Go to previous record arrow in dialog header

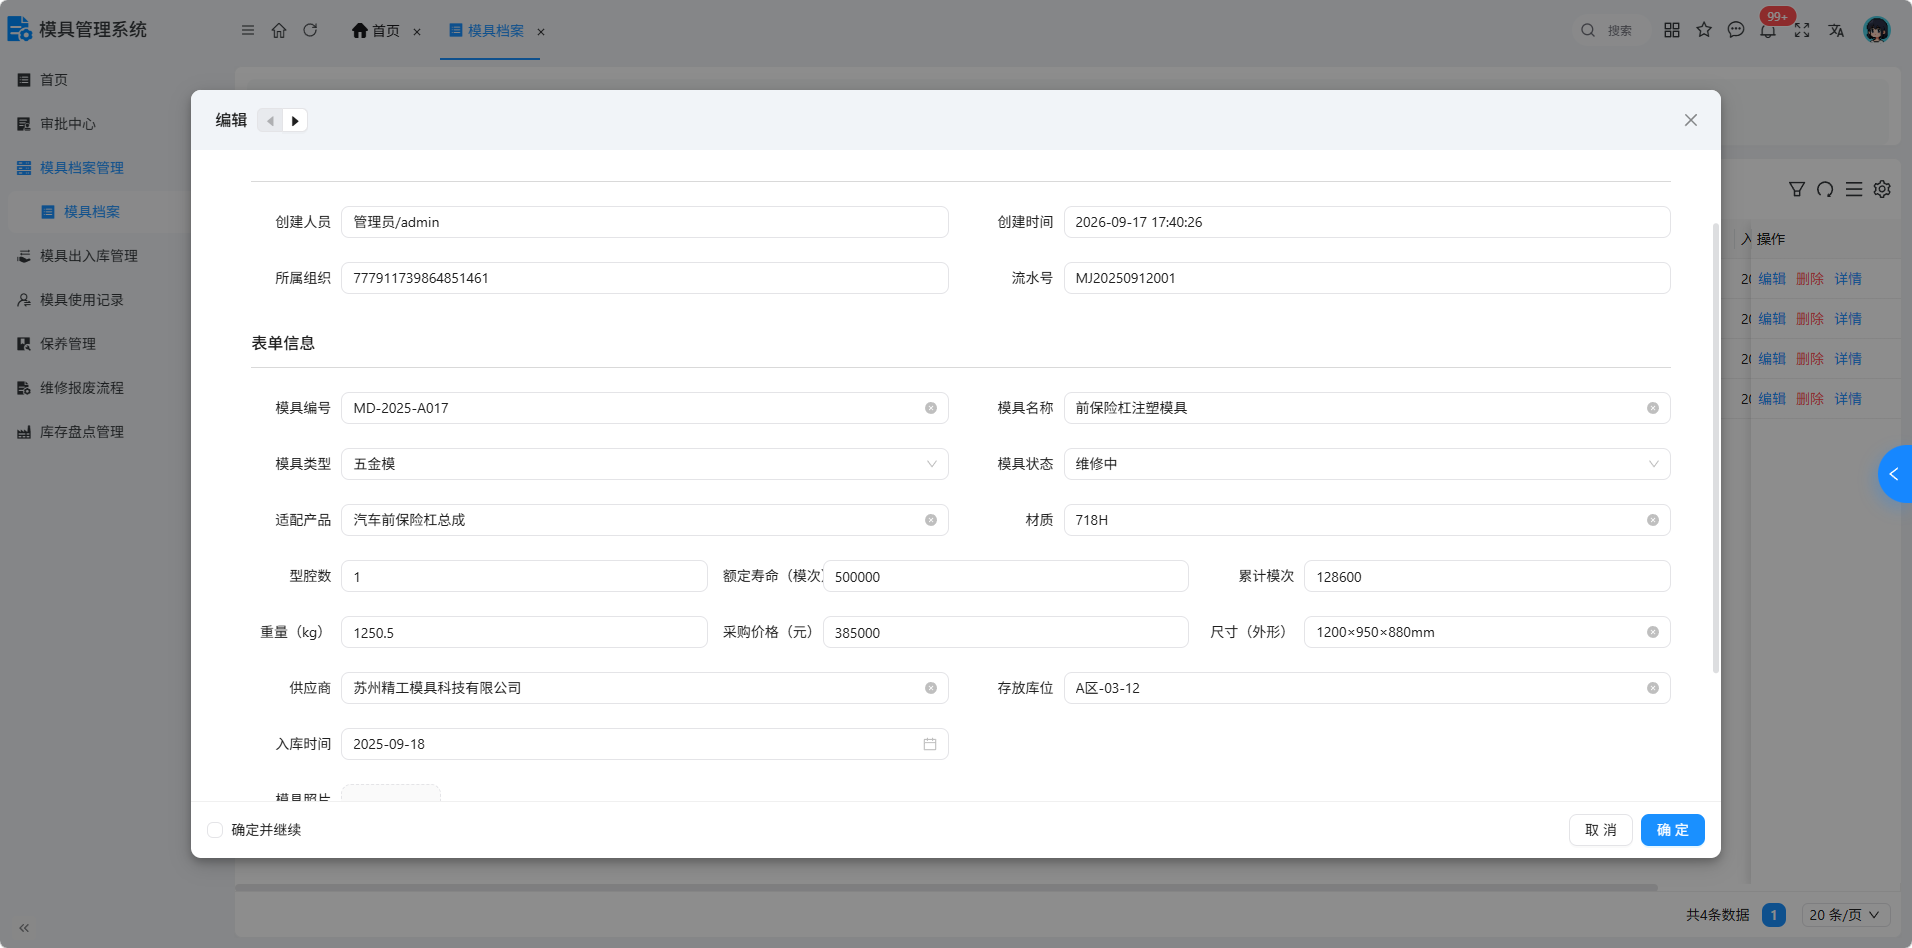pos(270,121)
